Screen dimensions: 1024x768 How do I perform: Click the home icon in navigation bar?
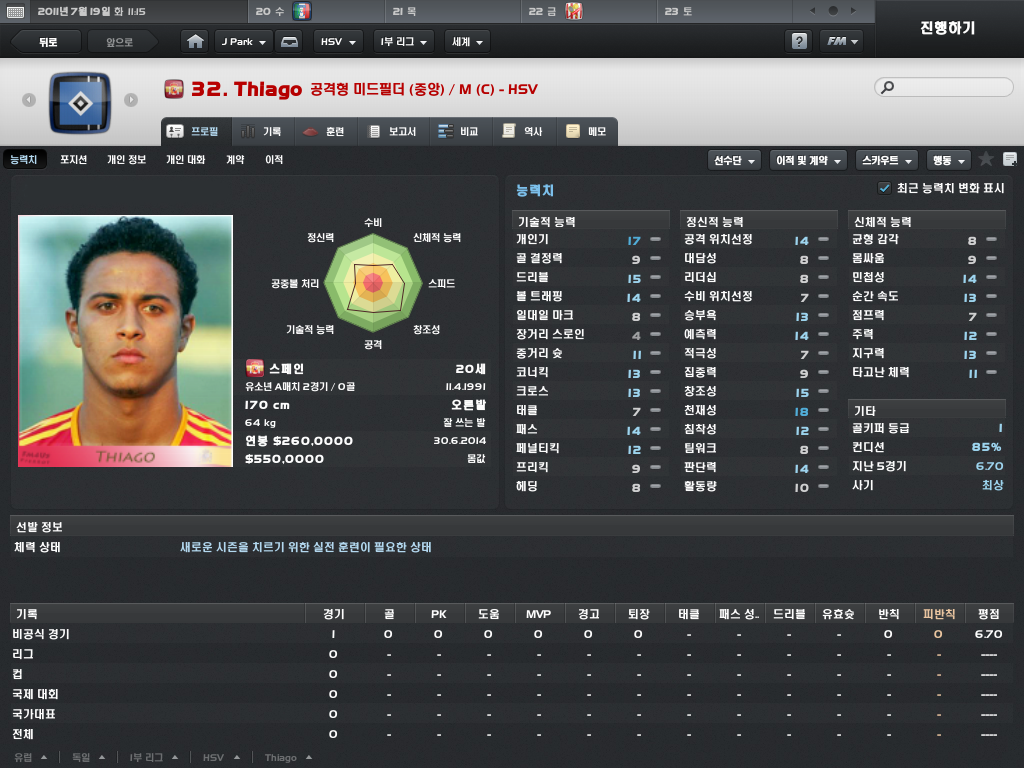coord(195,42)
